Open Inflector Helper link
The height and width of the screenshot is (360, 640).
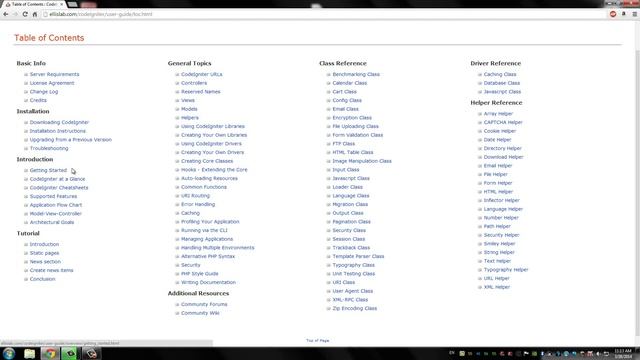(x=502, y=200)
